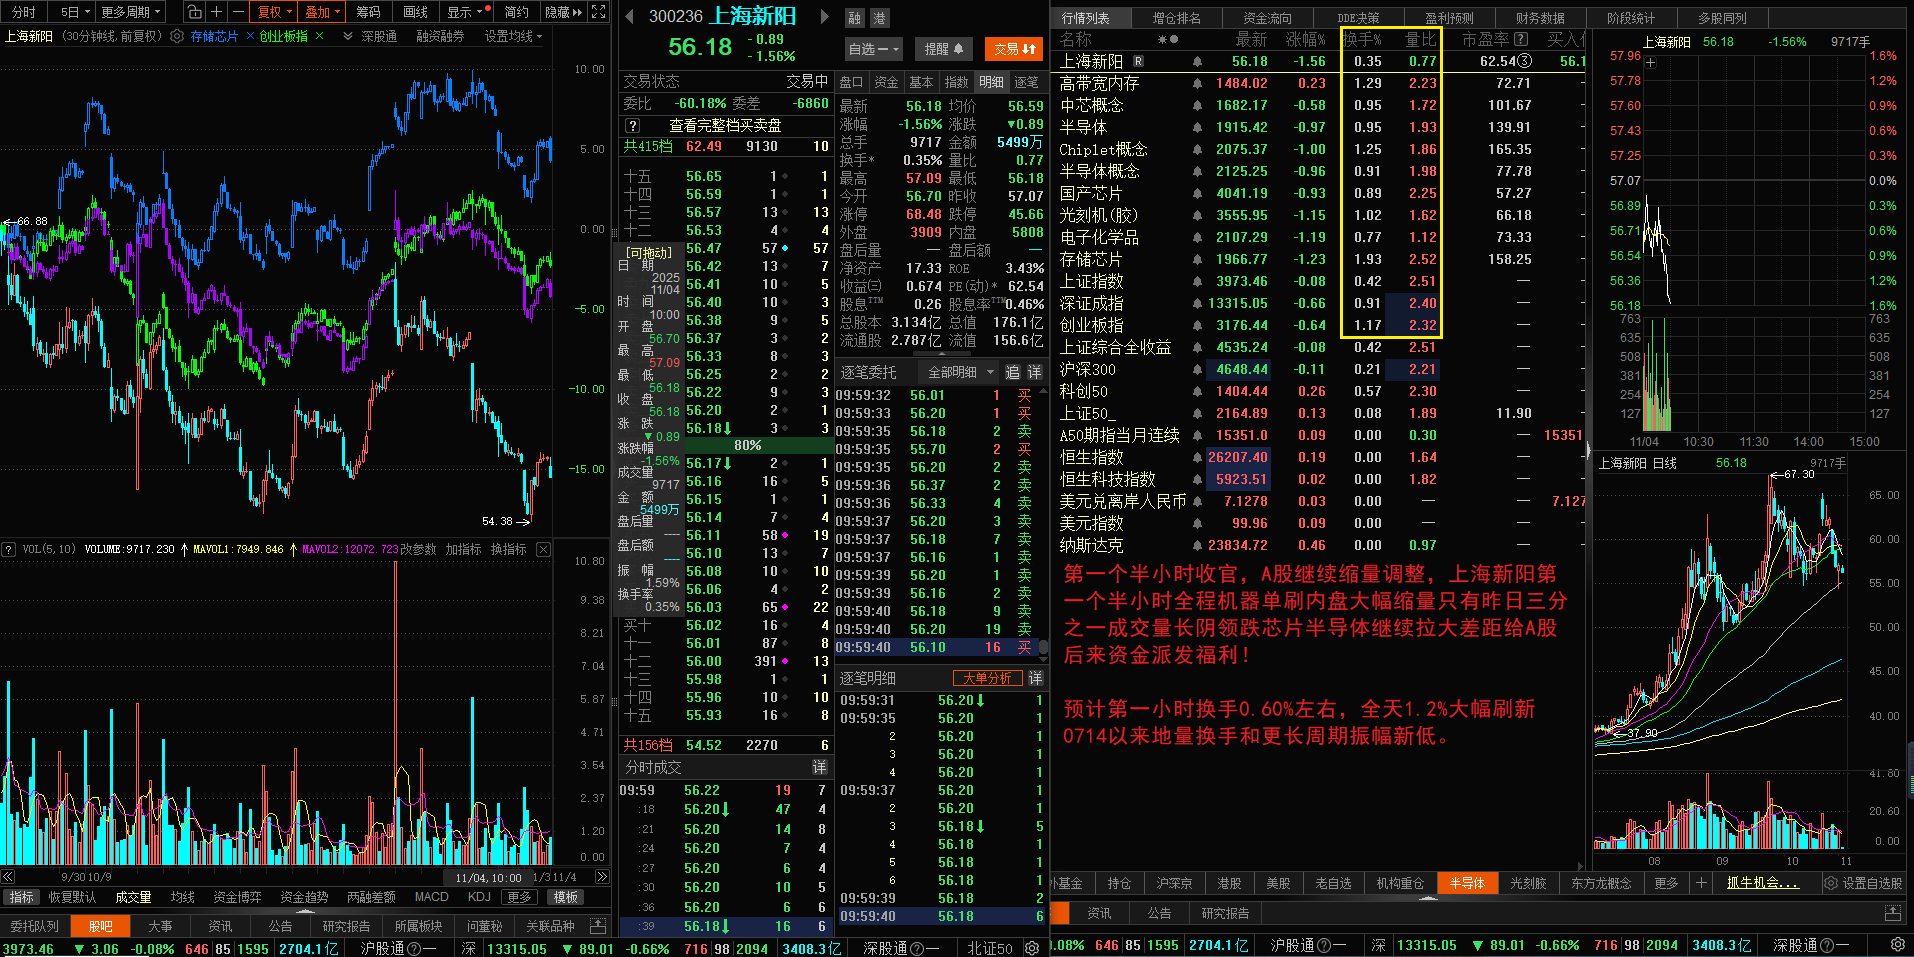Open 市盈率 column help icon
The height and width of the screenshot is (957, 1914).
[1521, 39]
